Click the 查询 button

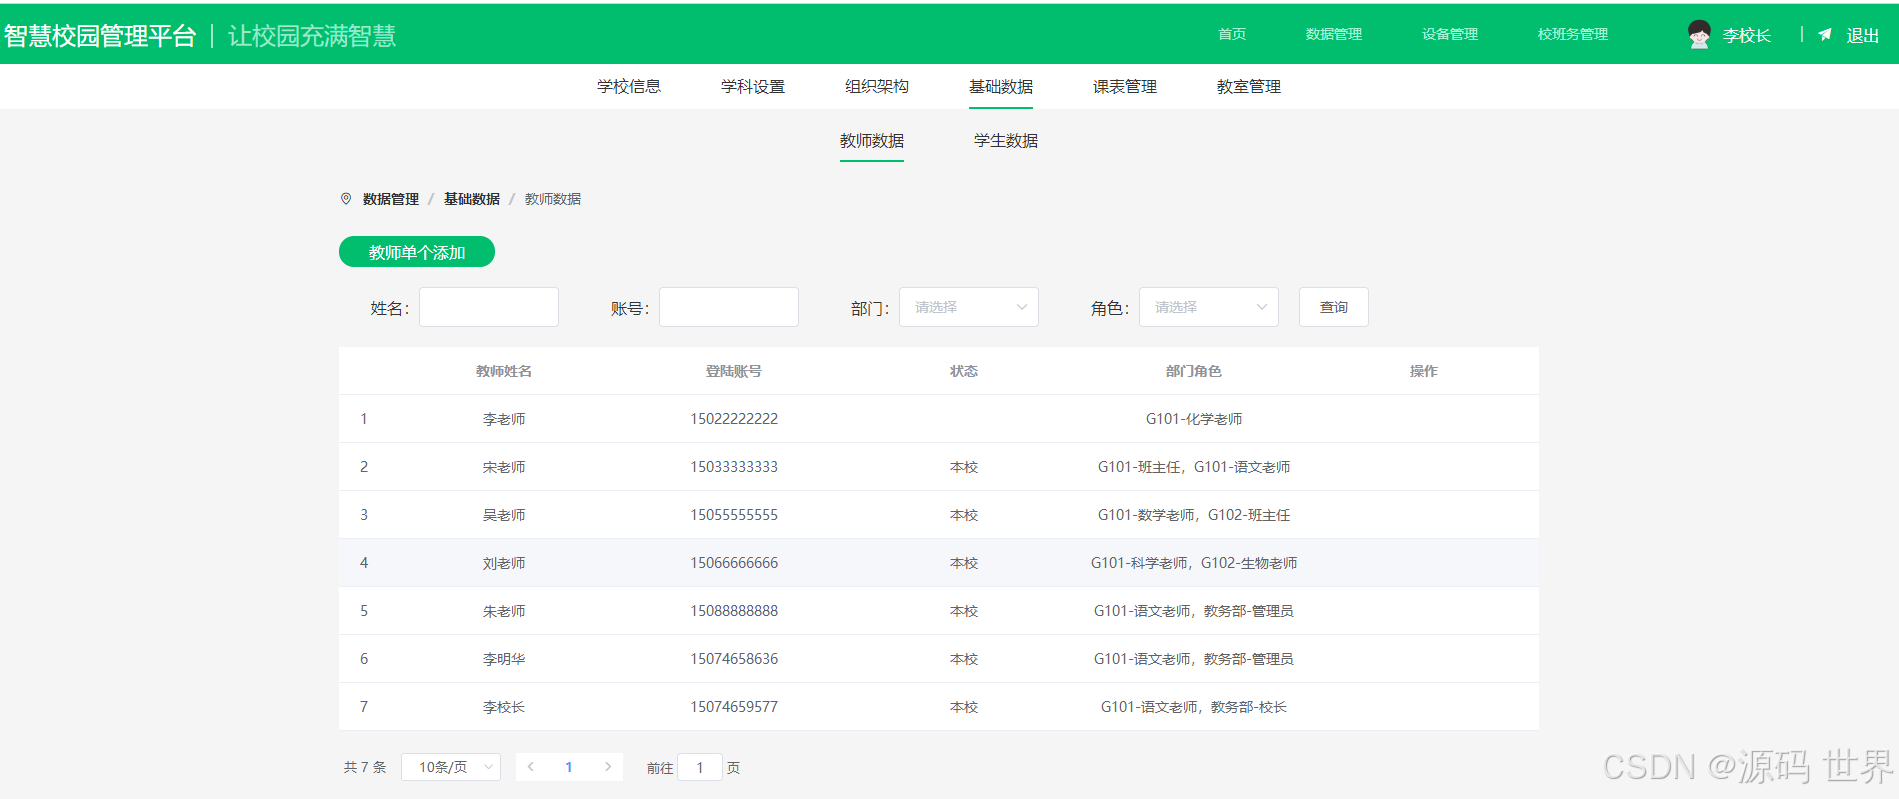(1334, 307)
